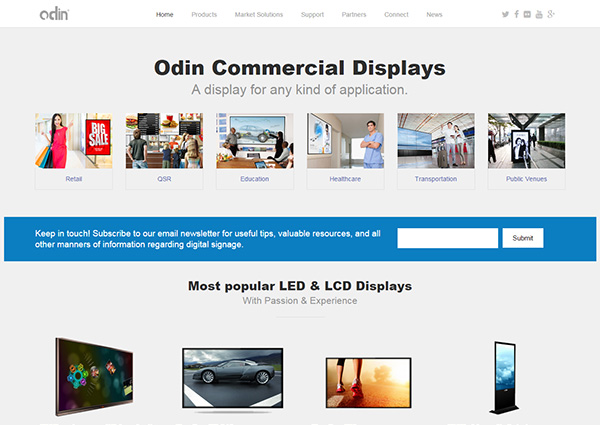This screenshot has width=600, height=425.
Task: Open the Support menu
Action: [312, 15]
